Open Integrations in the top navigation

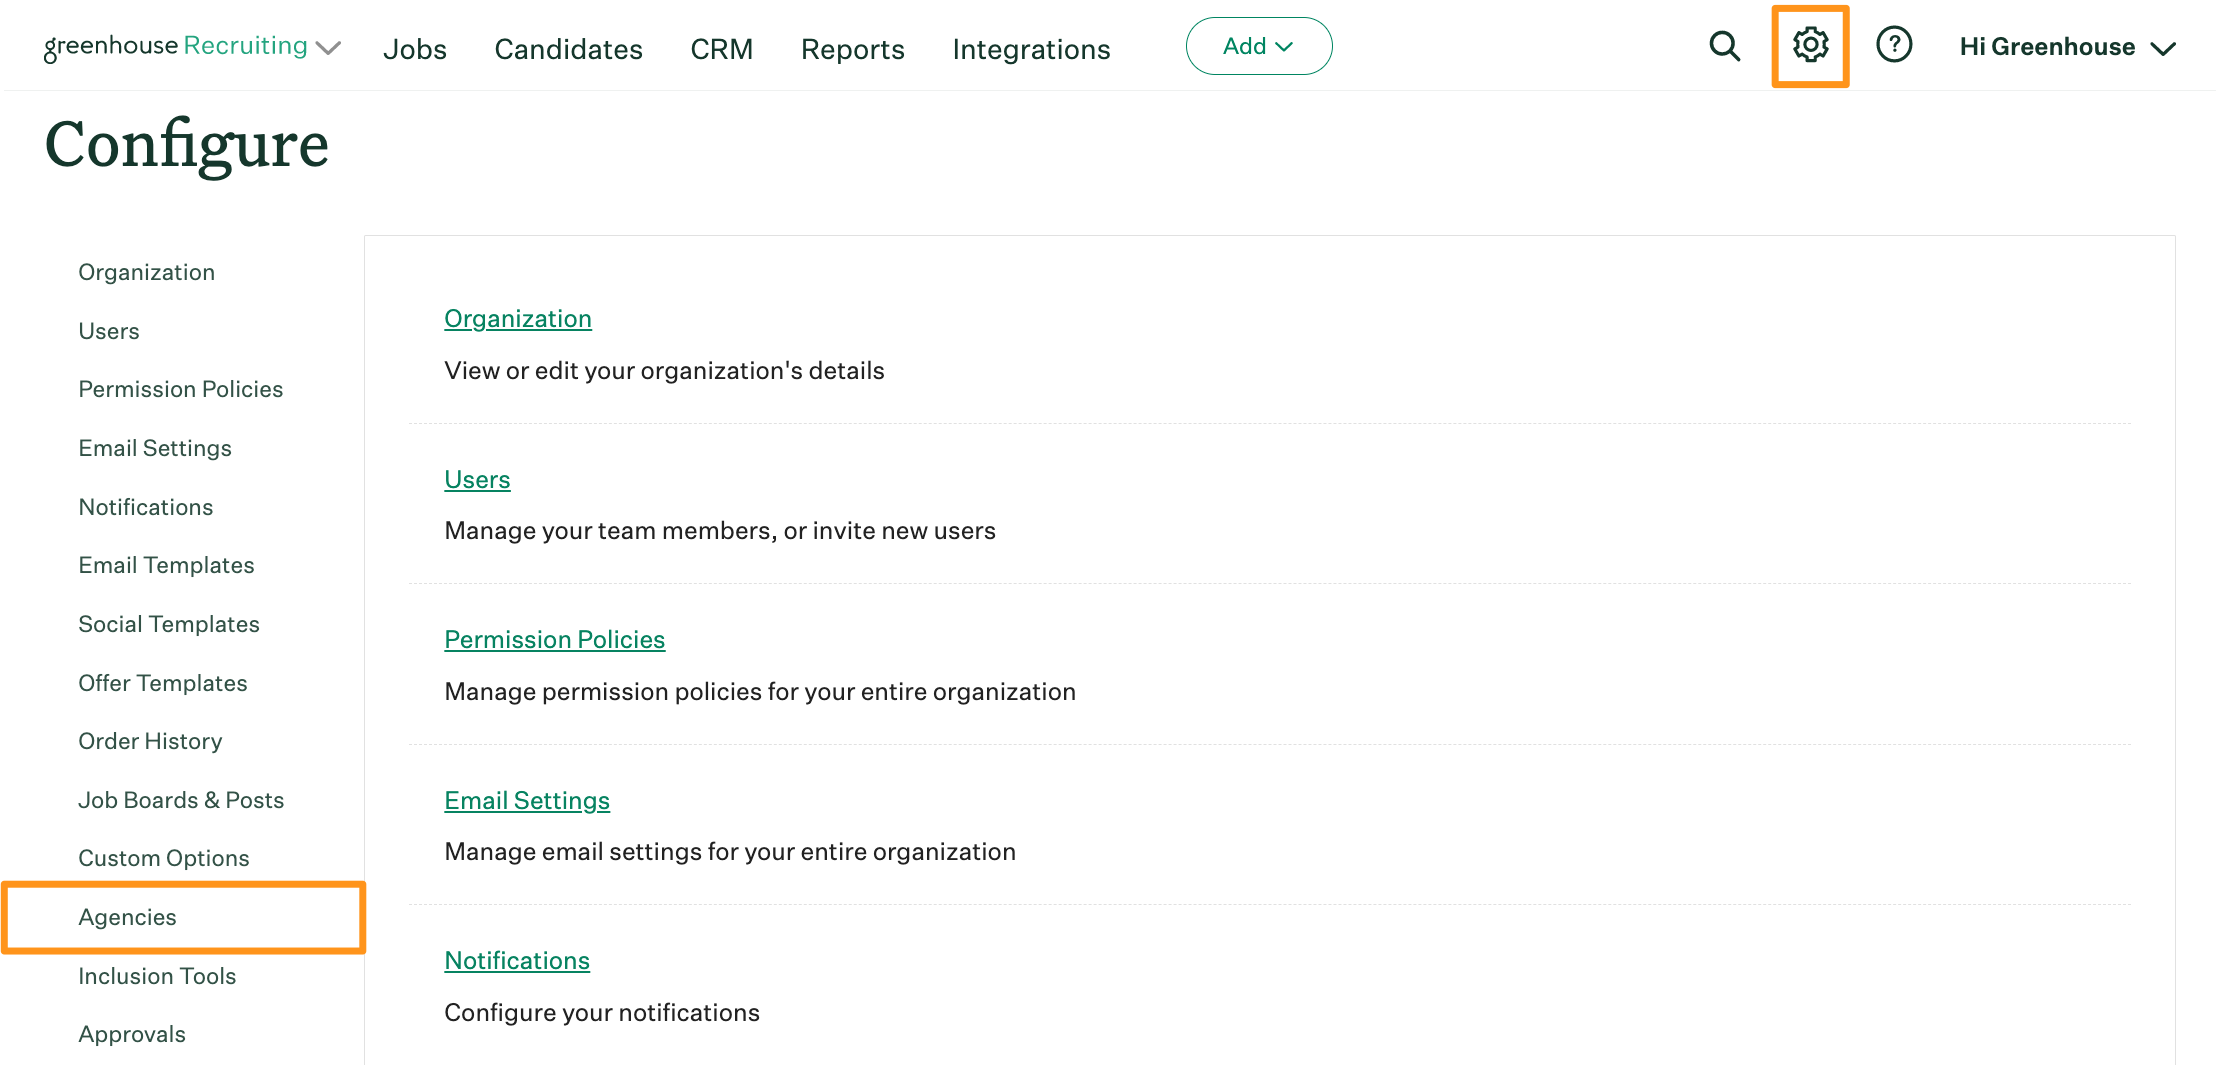tap(1031, 49)
